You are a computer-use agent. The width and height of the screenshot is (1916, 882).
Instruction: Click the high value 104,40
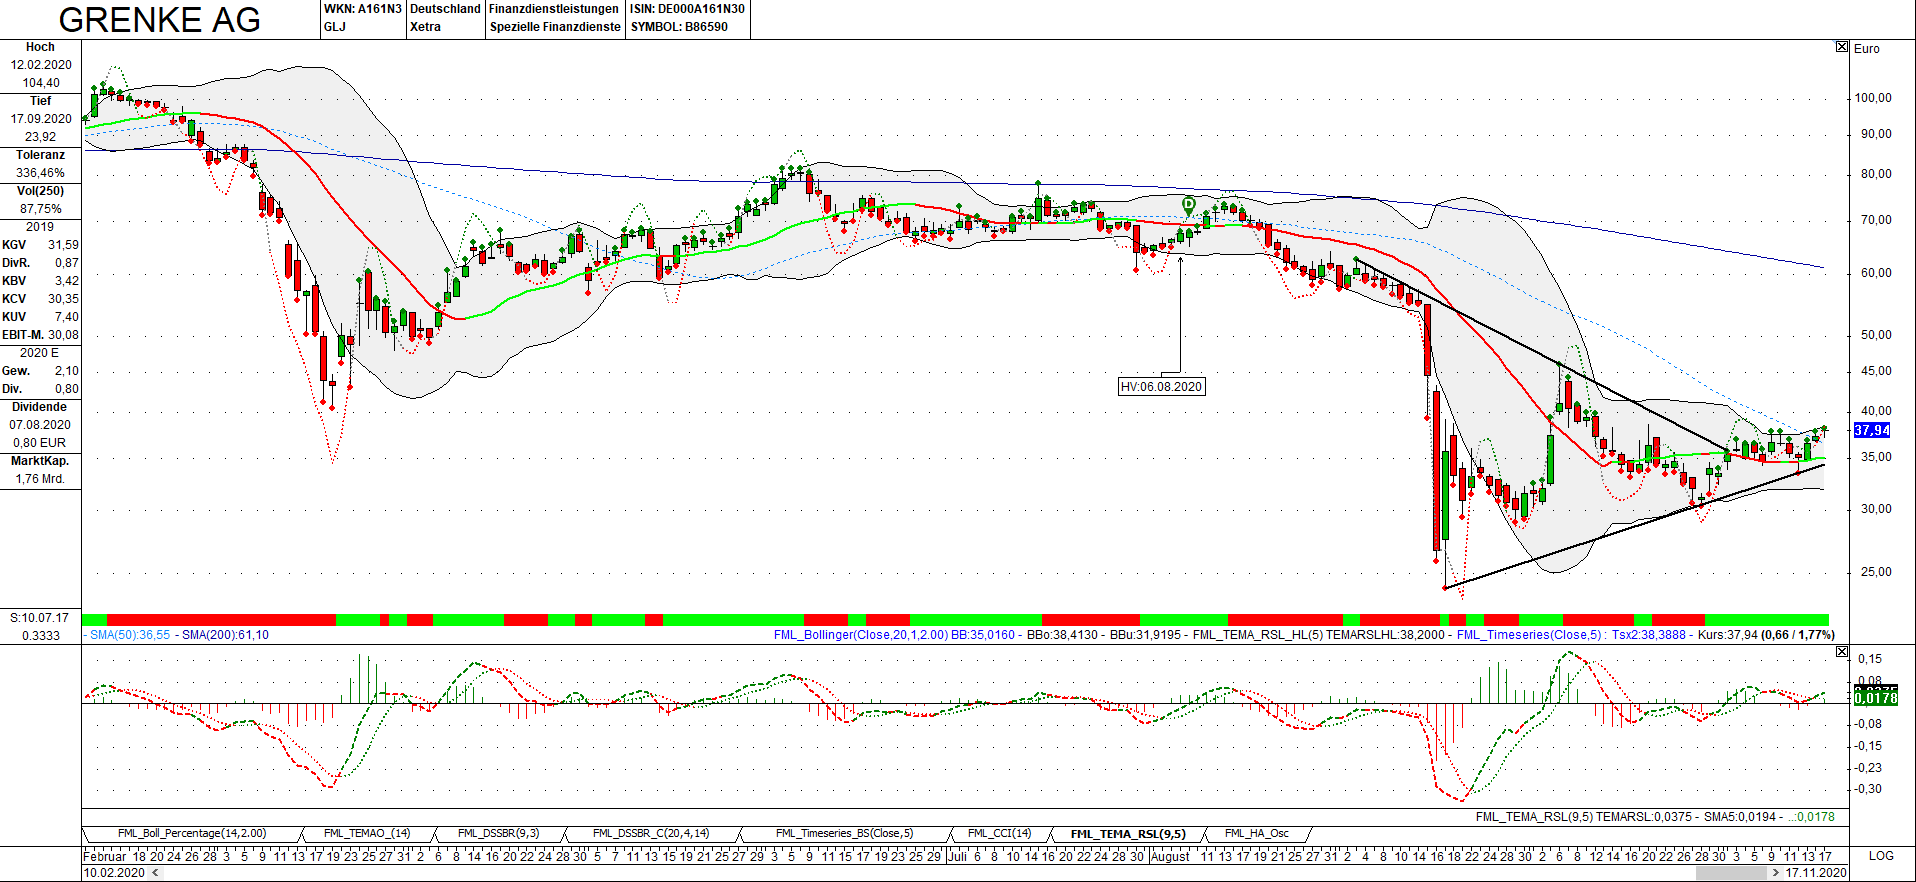[x=41, y=83]
